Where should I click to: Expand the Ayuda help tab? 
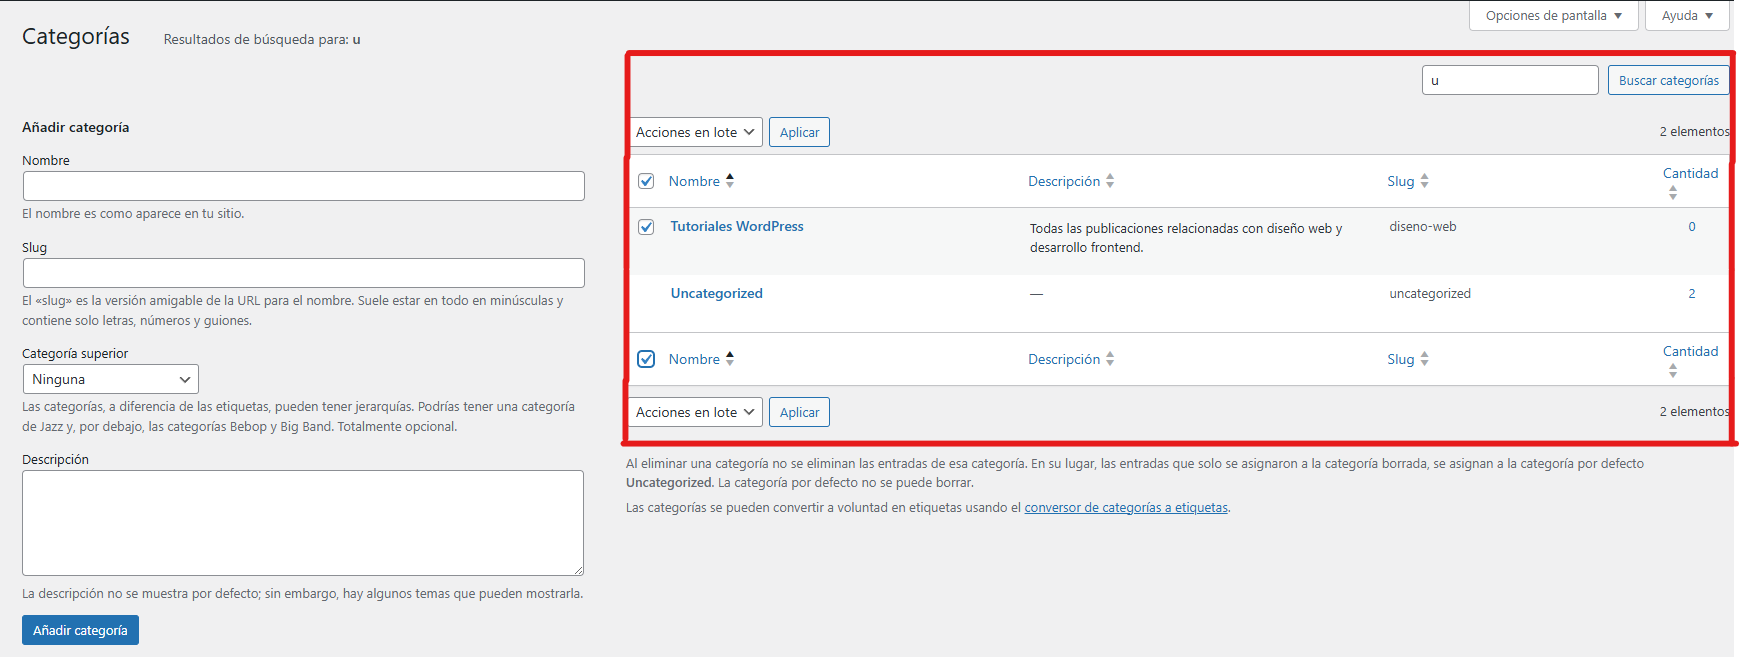pos(1686,16)
